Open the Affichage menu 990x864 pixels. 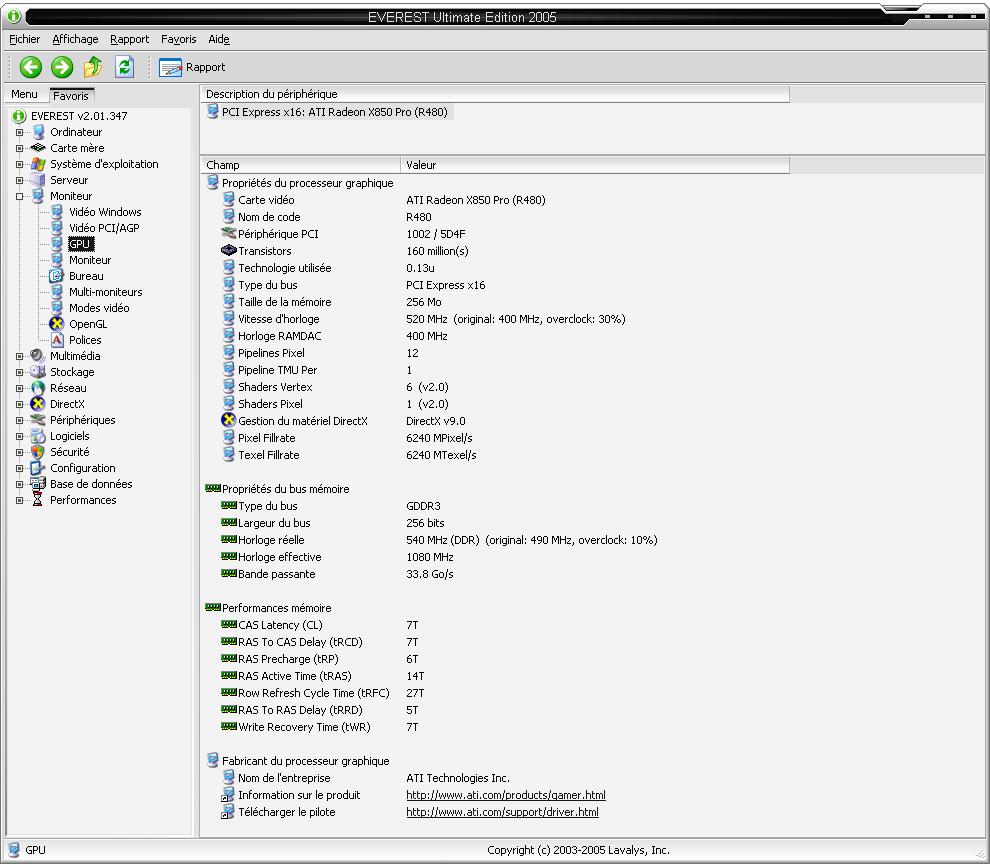(x=75, y=39)
